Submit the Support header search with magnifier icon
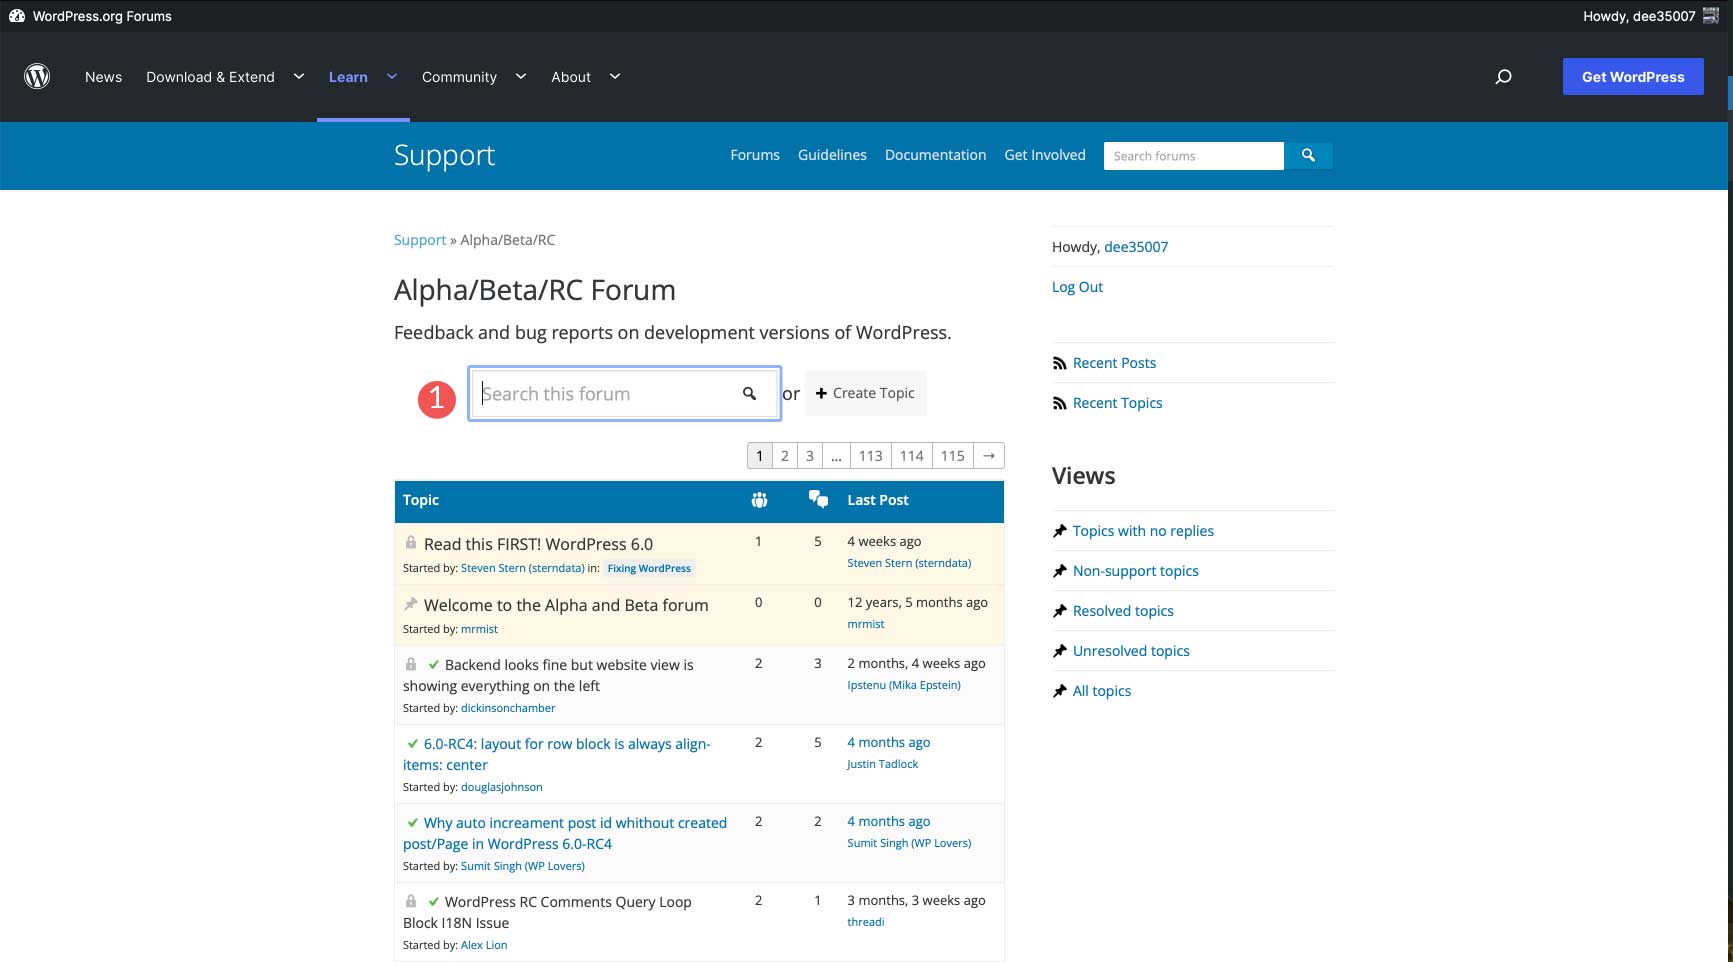 [x=1308, y=155]
